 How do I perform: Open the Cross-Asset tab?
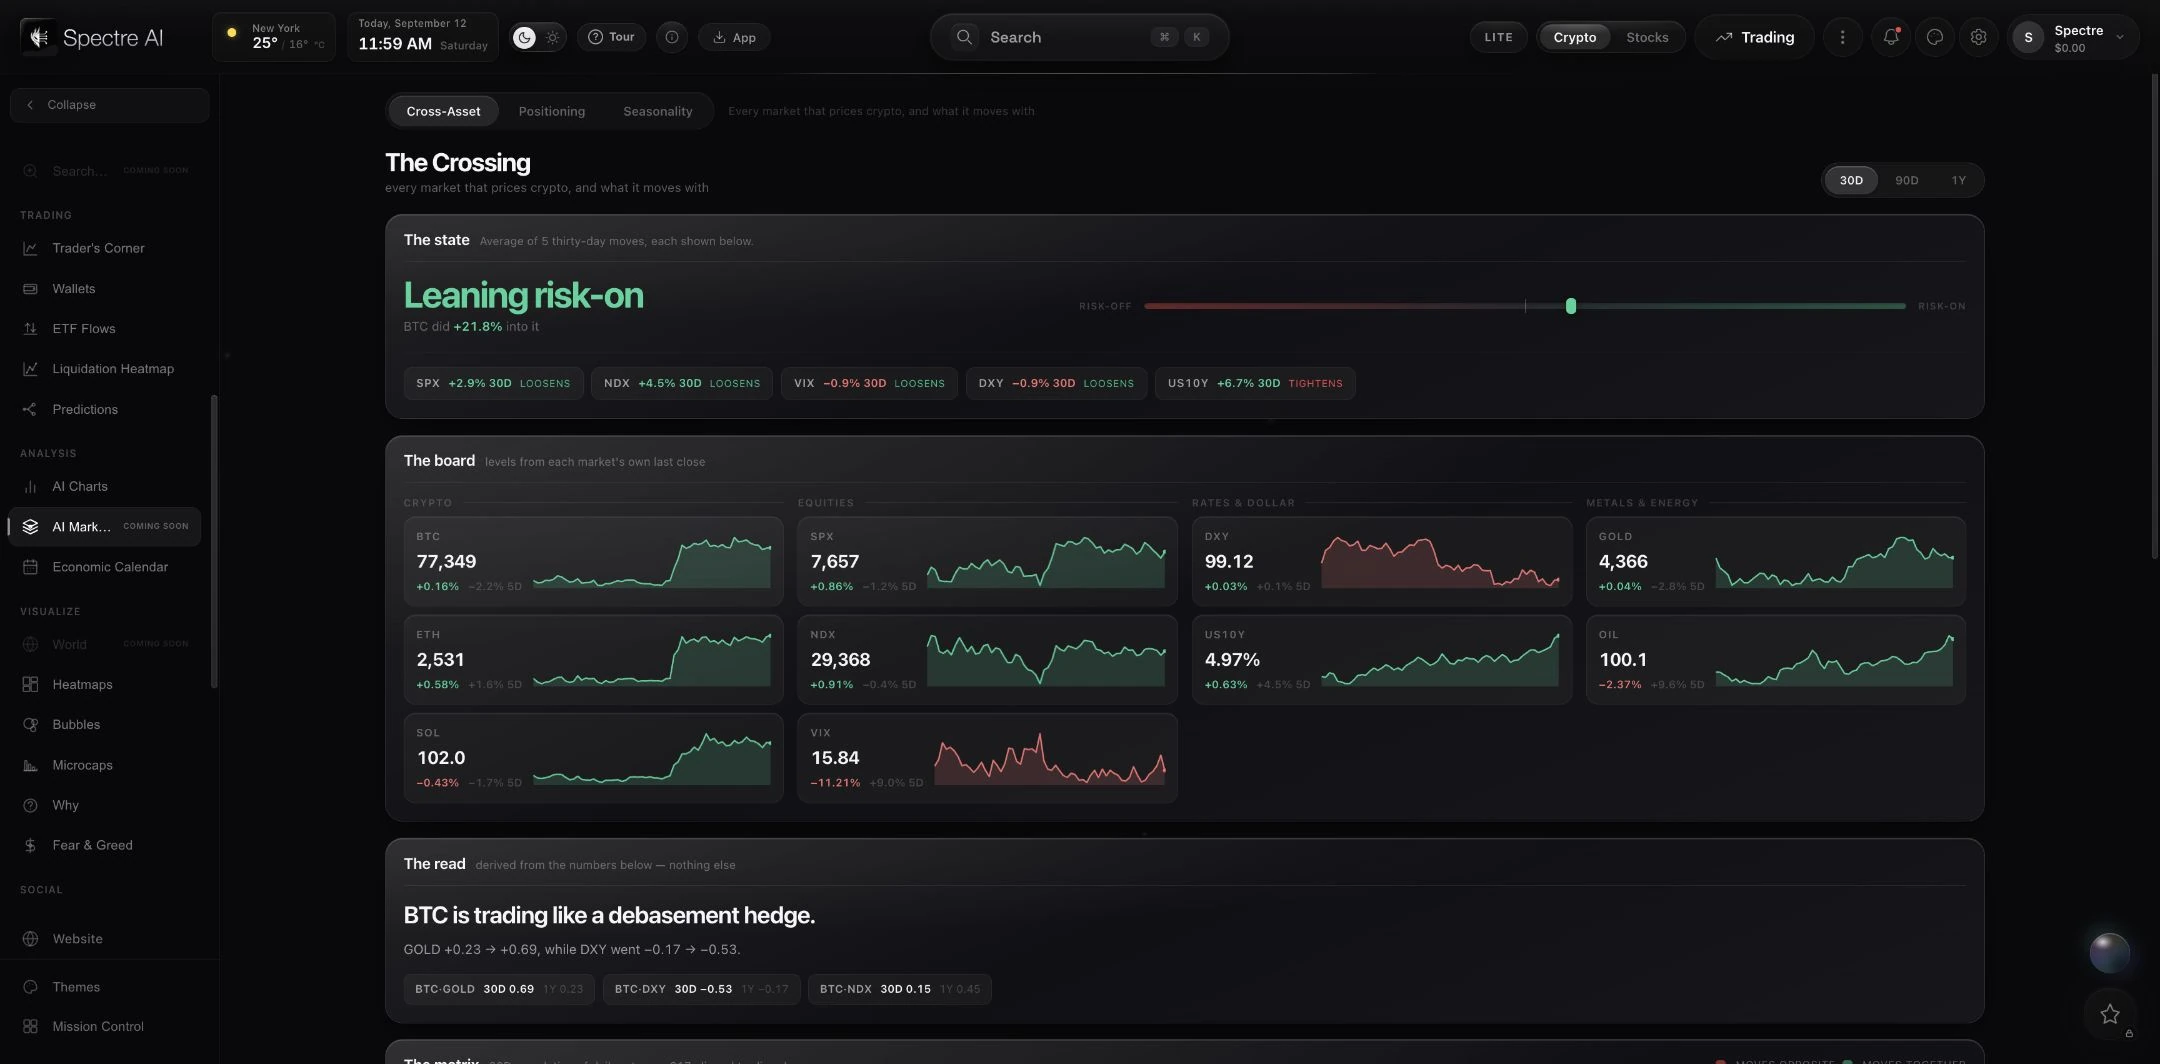[x=443, y=111]
